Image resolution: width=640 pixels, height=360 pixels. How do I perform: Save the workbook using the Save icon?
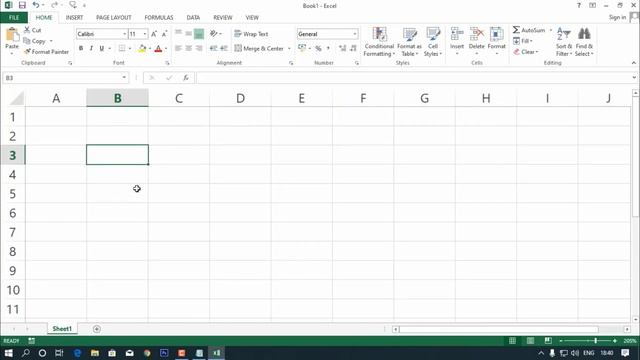coord(22,5)
